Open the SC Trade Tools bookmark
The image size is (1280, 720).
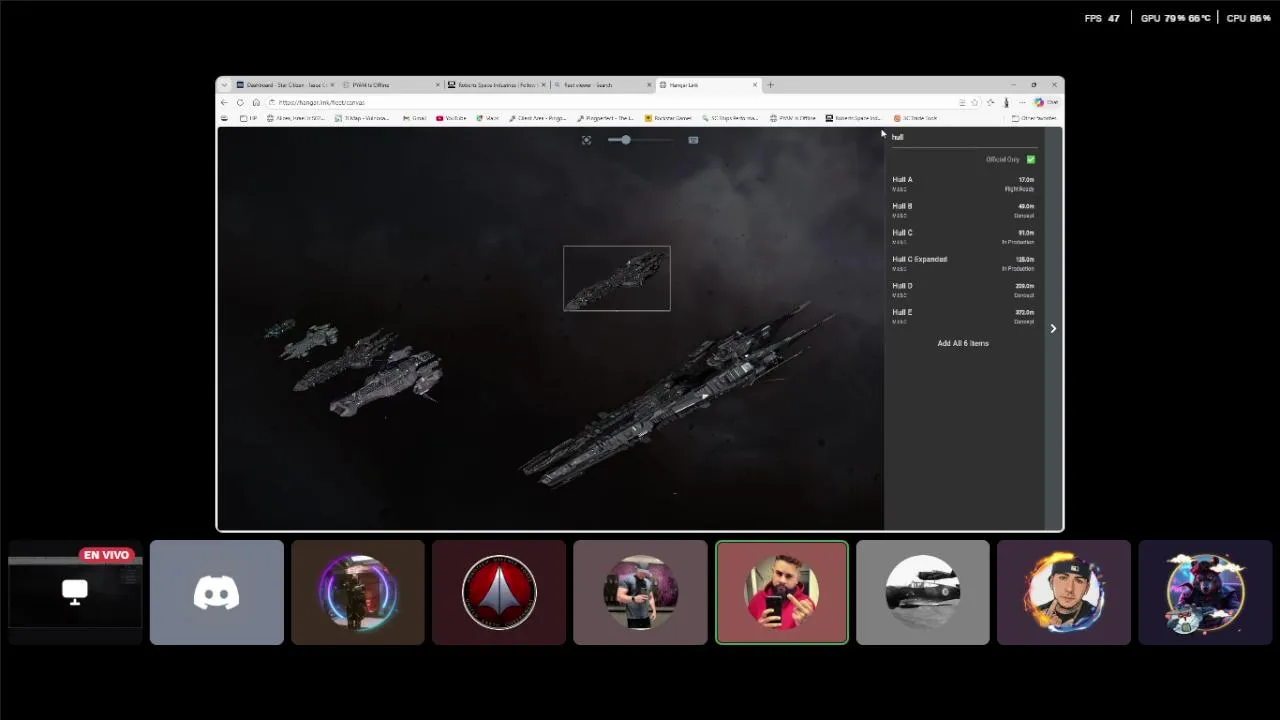[x=915, y=118]
